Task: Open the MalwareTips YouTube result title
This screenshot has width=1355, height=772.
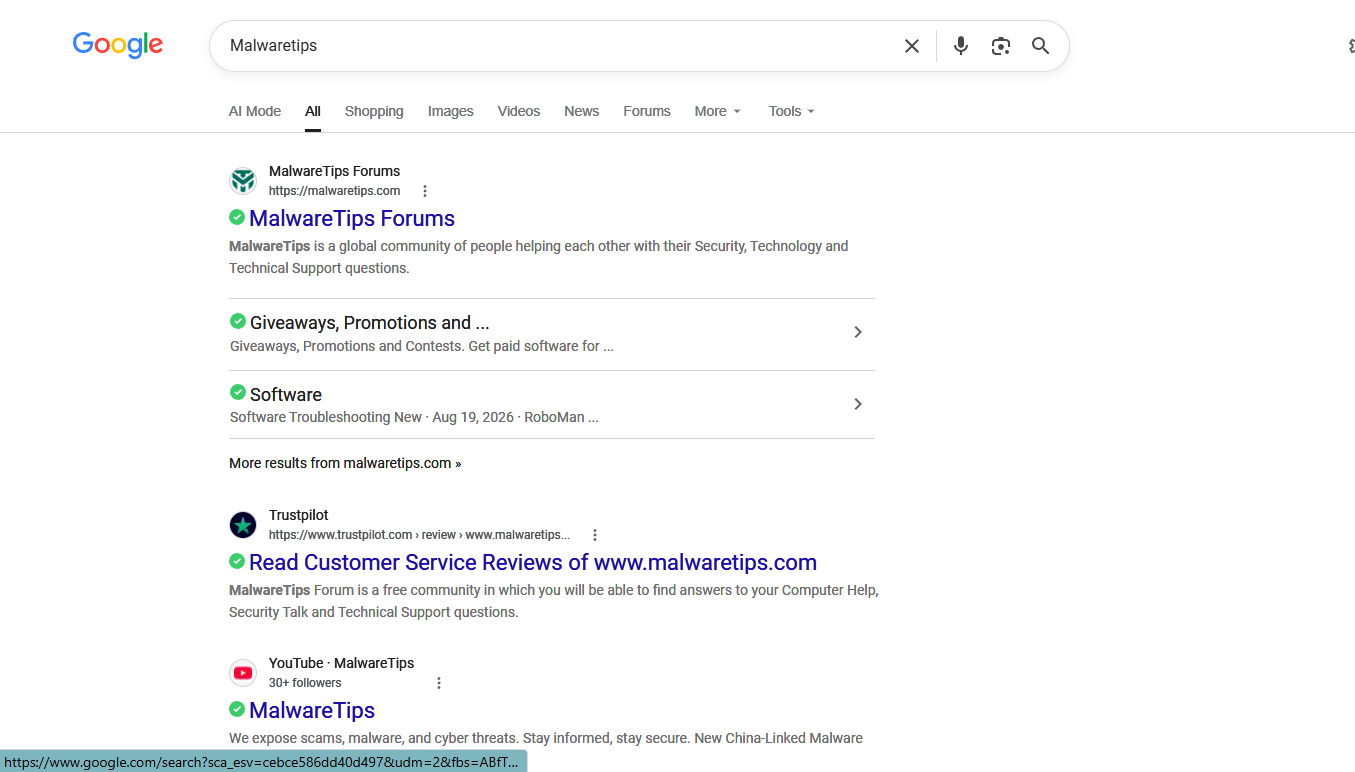Action: click(312, 710)
